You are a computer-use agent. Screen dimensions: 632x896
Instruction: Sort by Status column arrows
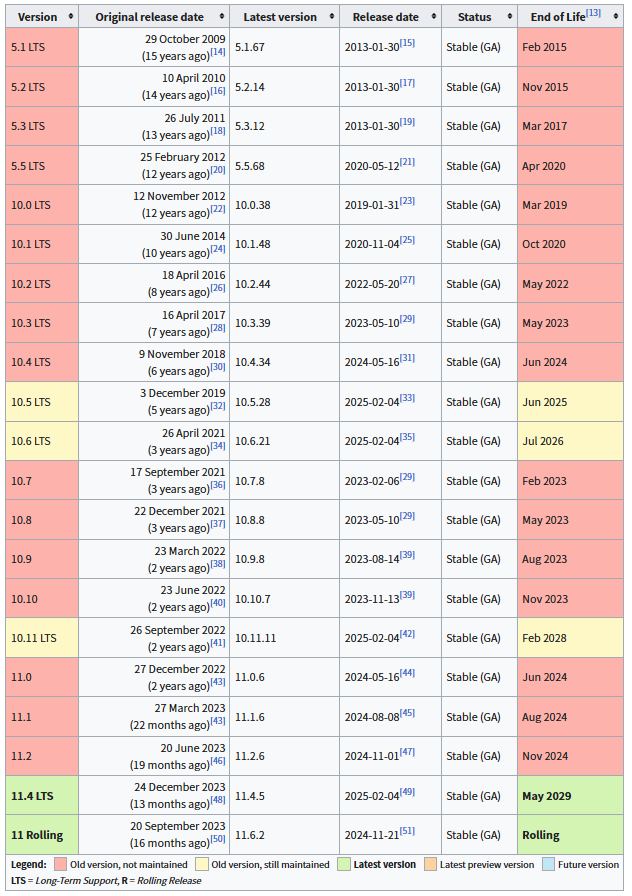tap(510, 17)
